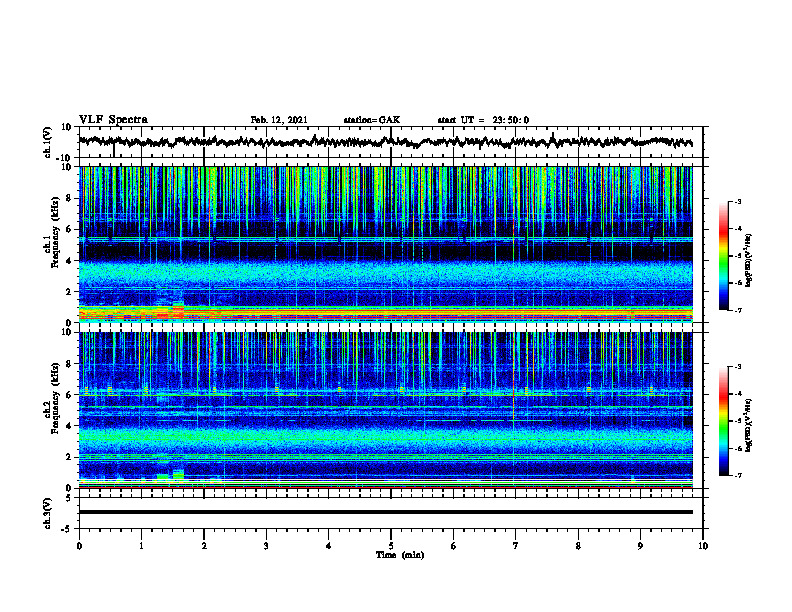Click the "start UT = 23:50: 0" header text
The image size is (792, 612).
483,120
